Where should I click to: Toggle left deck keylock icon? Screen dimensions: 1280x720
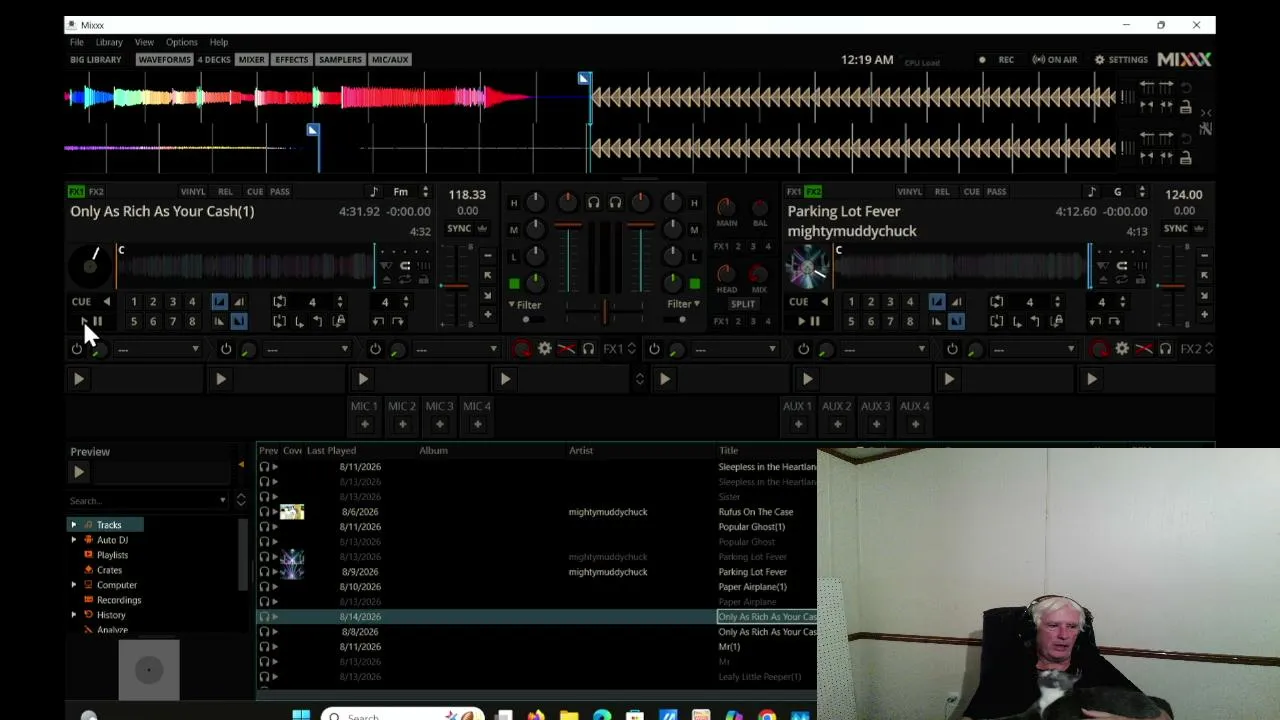(x=424, y=281)
